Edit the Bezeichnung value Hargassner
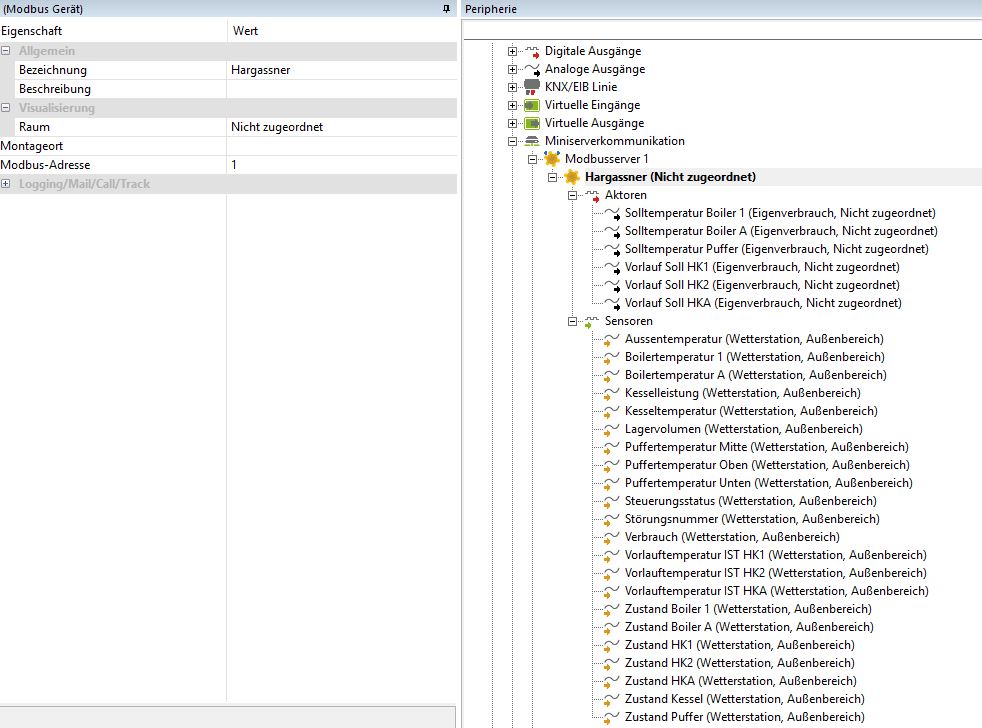This screenshot has width=982, height=728. coord(342,70)
